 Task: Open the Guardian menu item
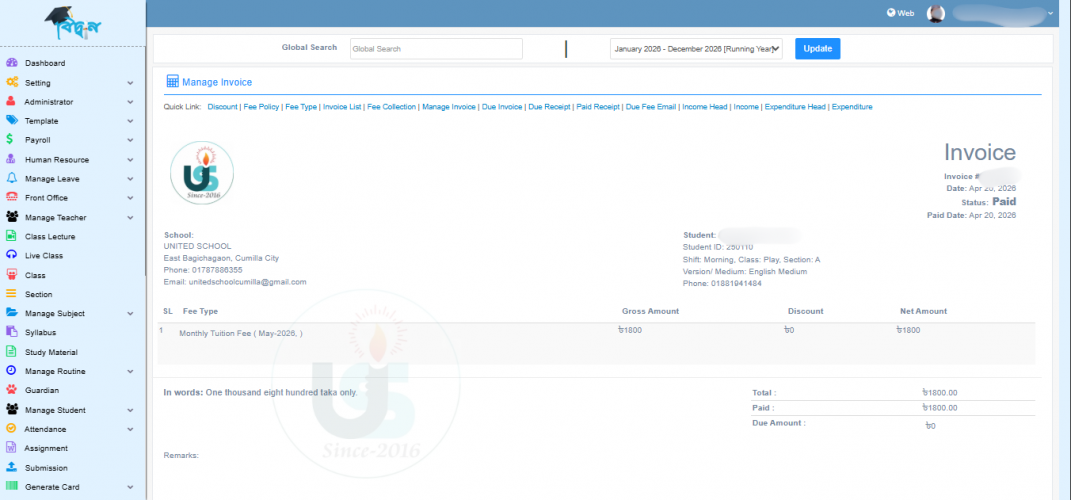(42, 391)
